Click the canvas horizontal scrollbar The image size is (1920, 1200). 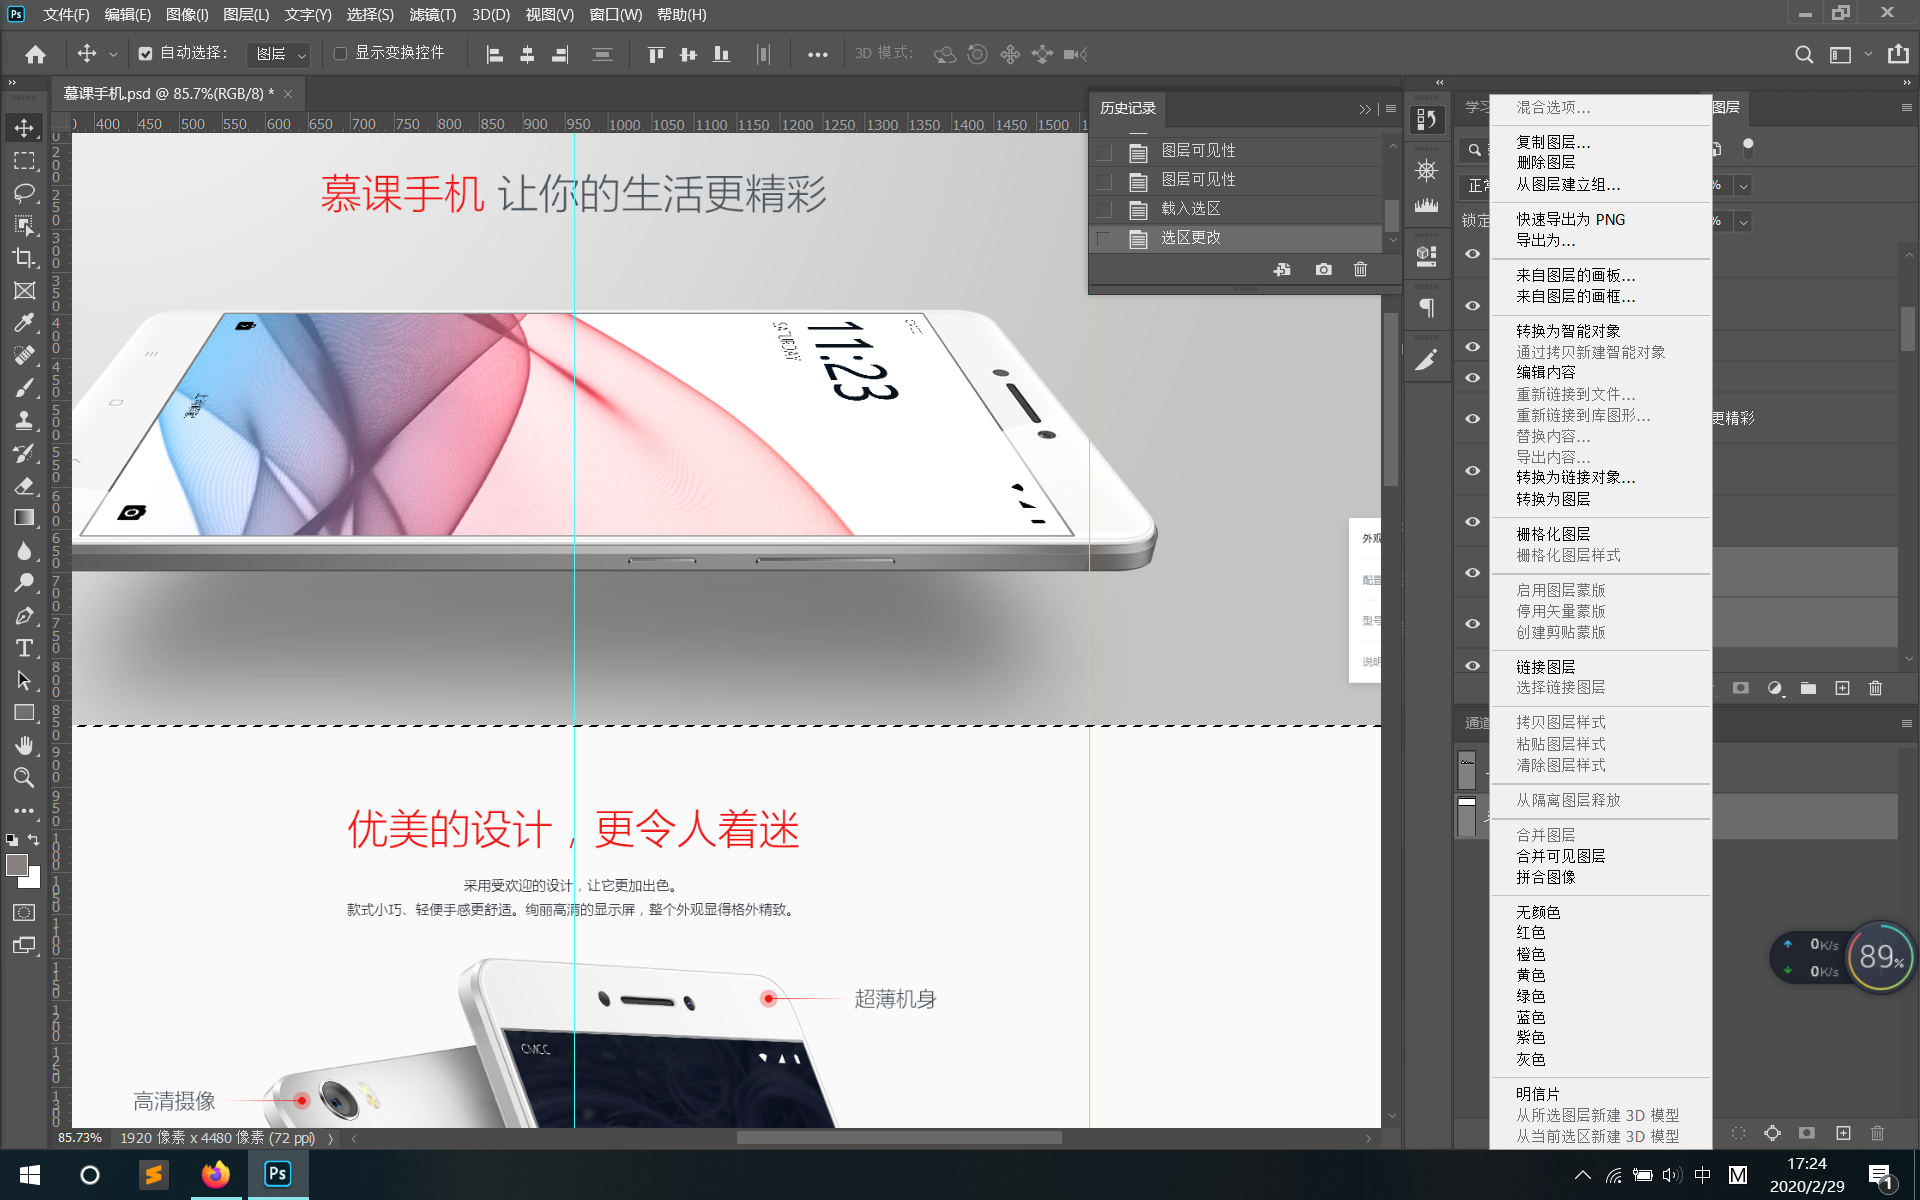pyautogui.click(x=899, y=1138)
